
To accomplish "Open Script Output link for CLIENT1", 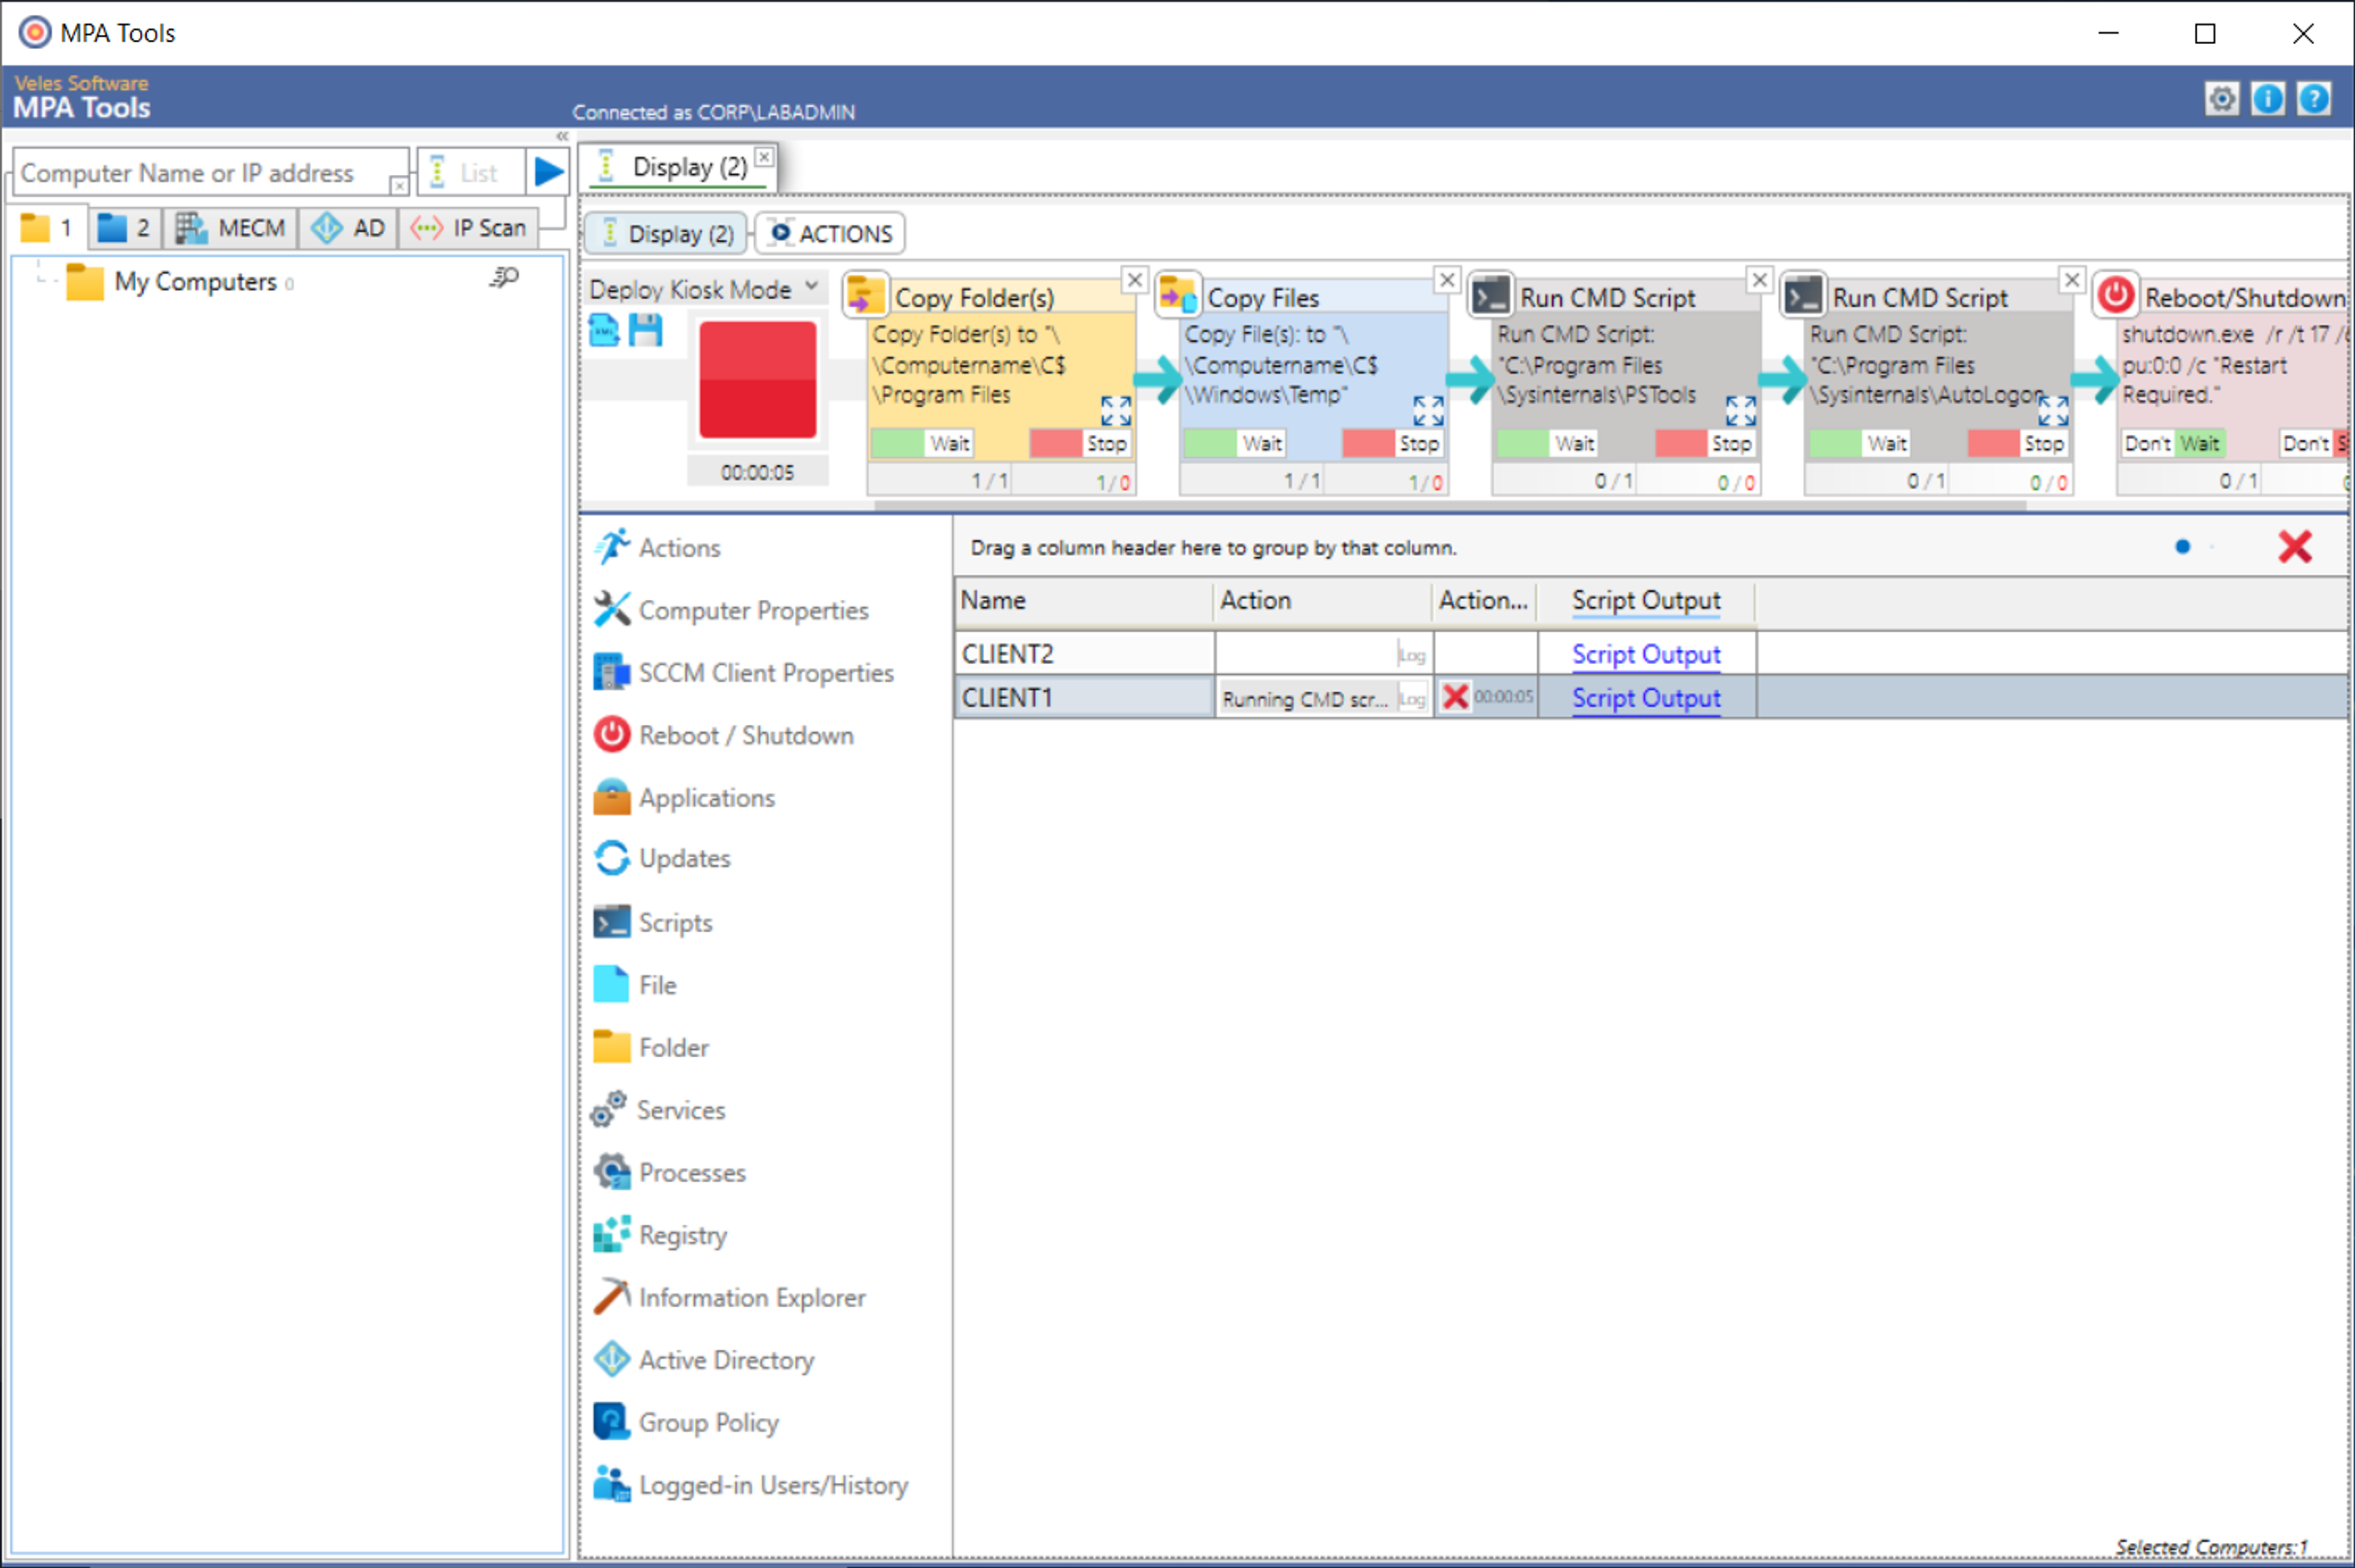I will pyautogui.click(x=1645, y=698).
